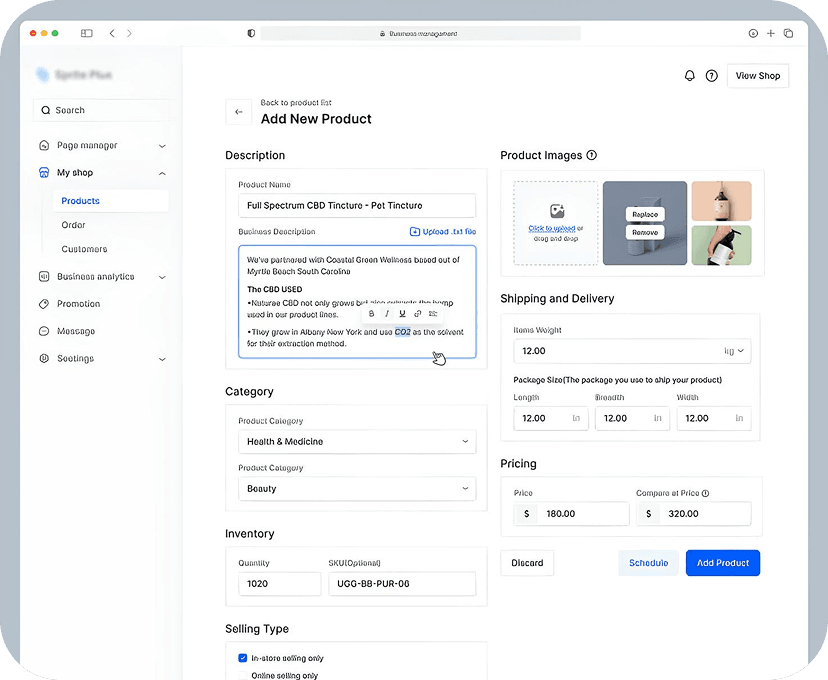Click the Business analytics sidebar icon
Image resolution: width=828 pixels, height=680 pixels.
pyautogui.click(x=44, y=277)
